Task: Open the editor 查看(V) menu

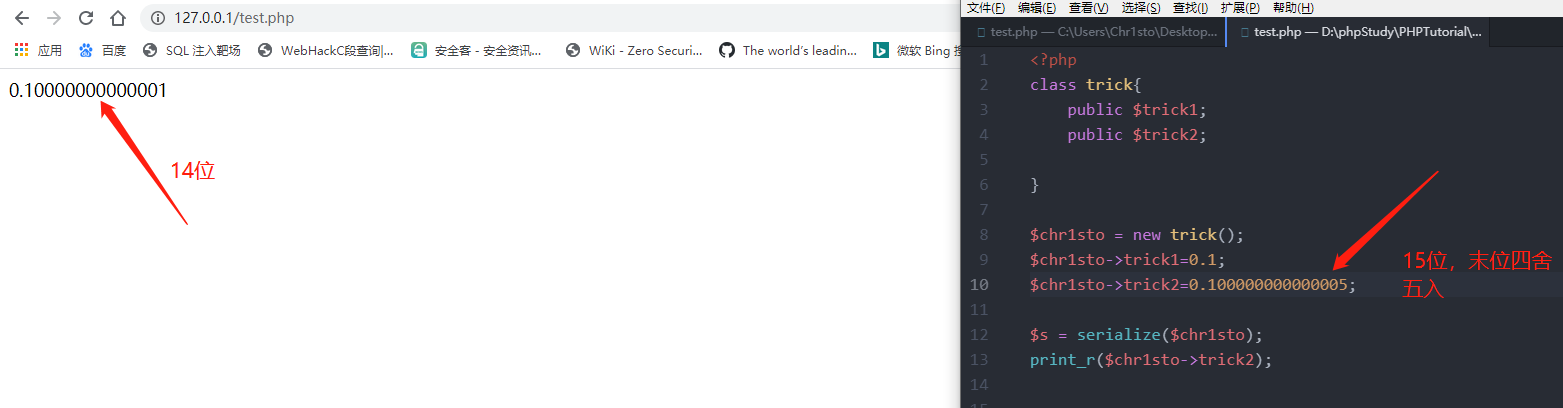Action: [x=1089, y=8]
